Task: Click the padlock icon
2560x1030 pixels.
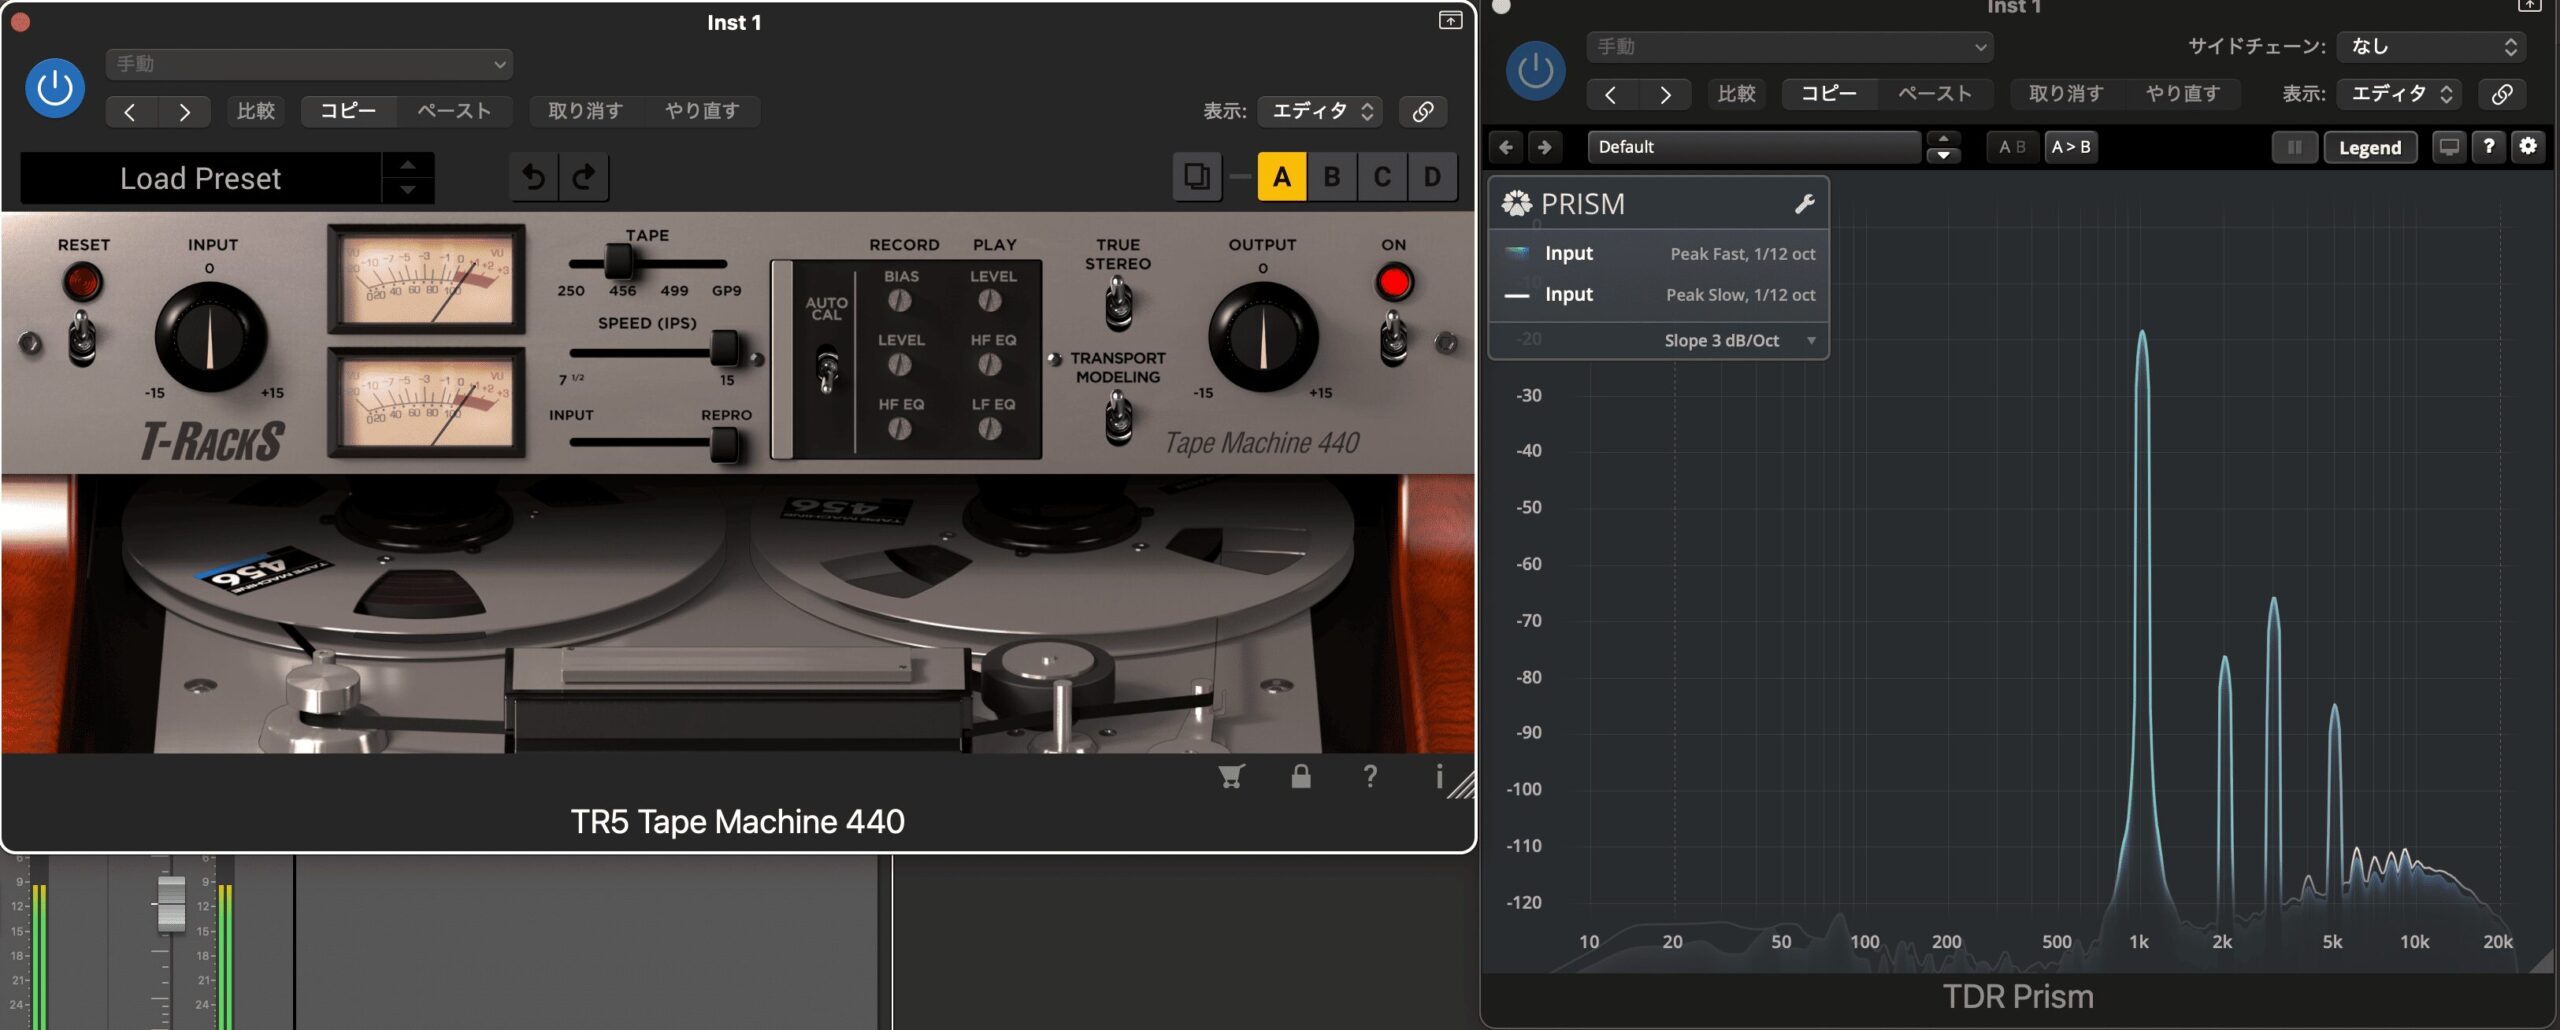Action: coord(1300,776)
